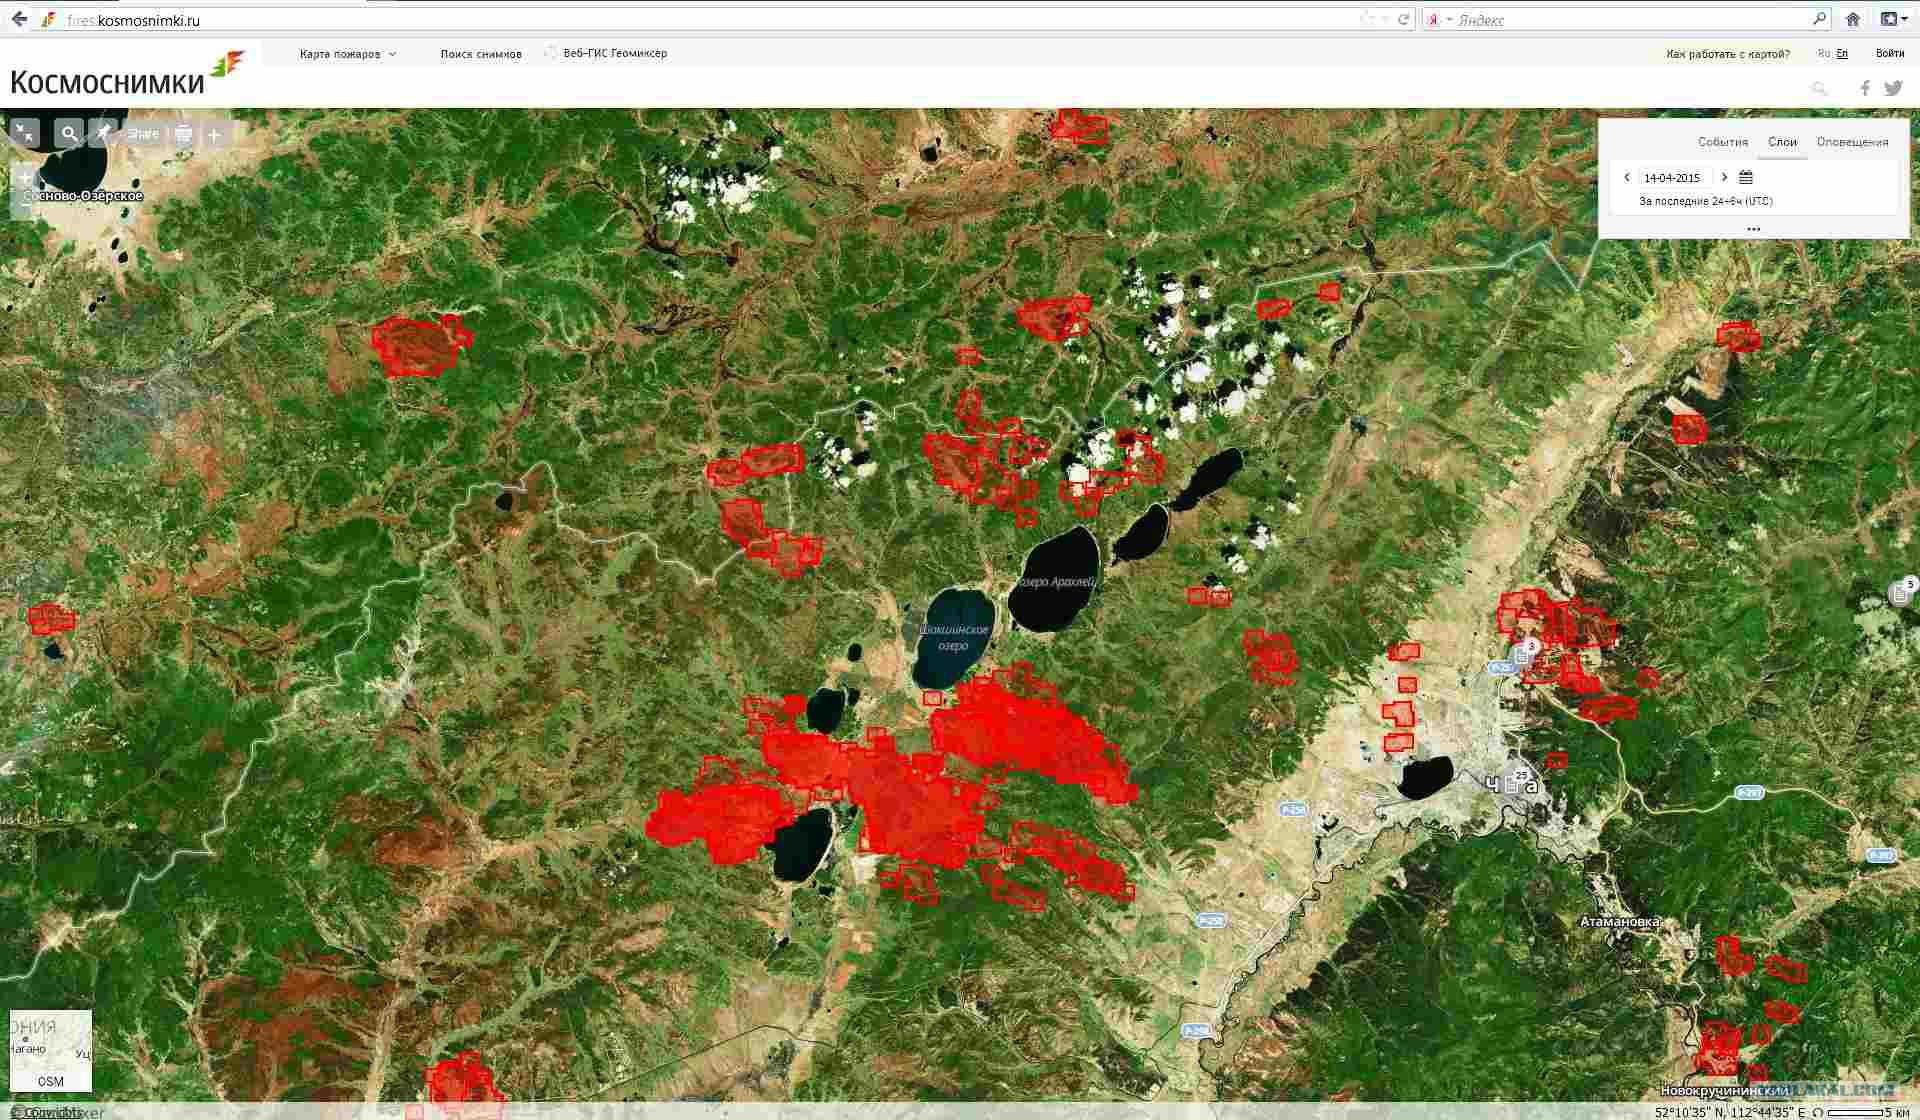The image size is (1920, 1120).
Task: Switch to the События tab
Action: (x=1723, y=142)
